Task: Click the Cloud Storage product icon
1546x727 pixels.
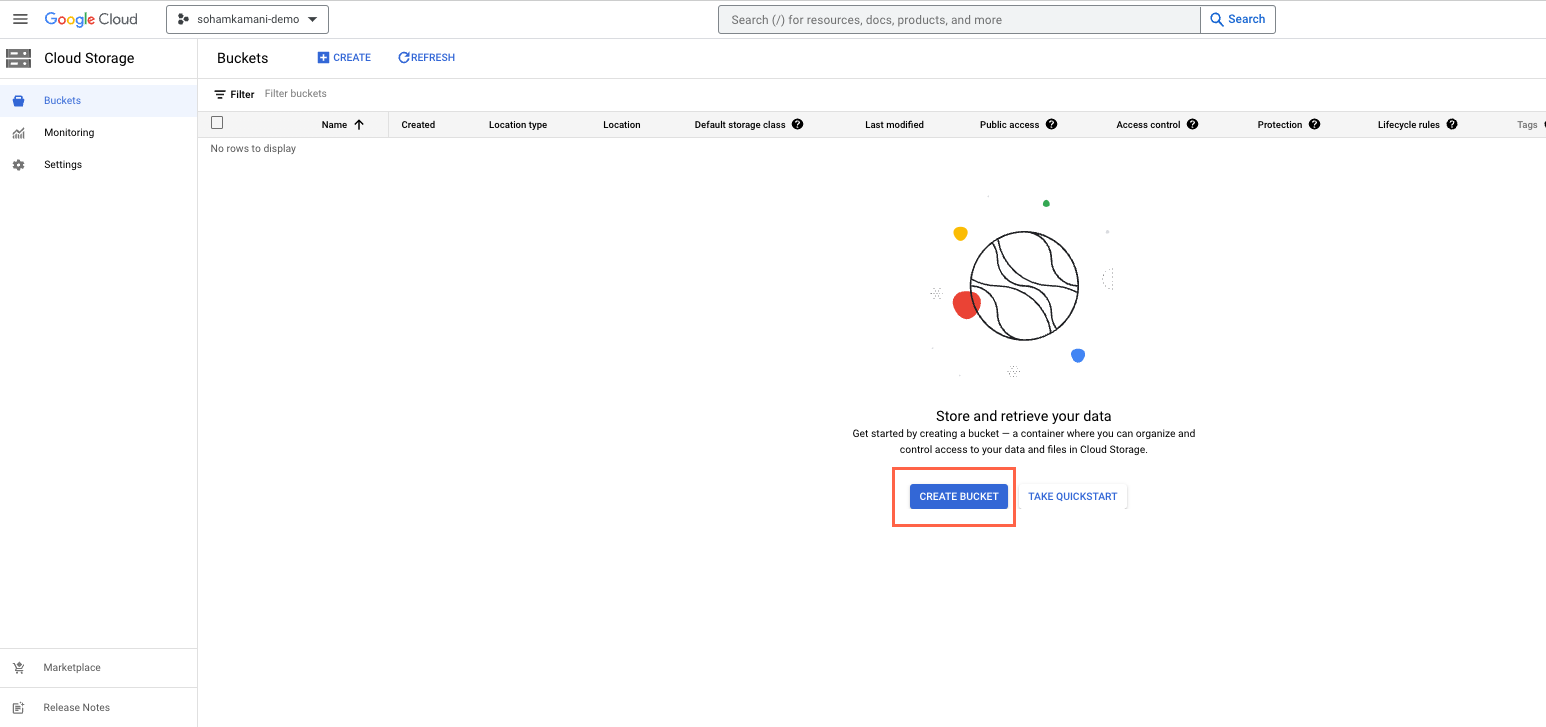Action: click(x=18, y=58)
